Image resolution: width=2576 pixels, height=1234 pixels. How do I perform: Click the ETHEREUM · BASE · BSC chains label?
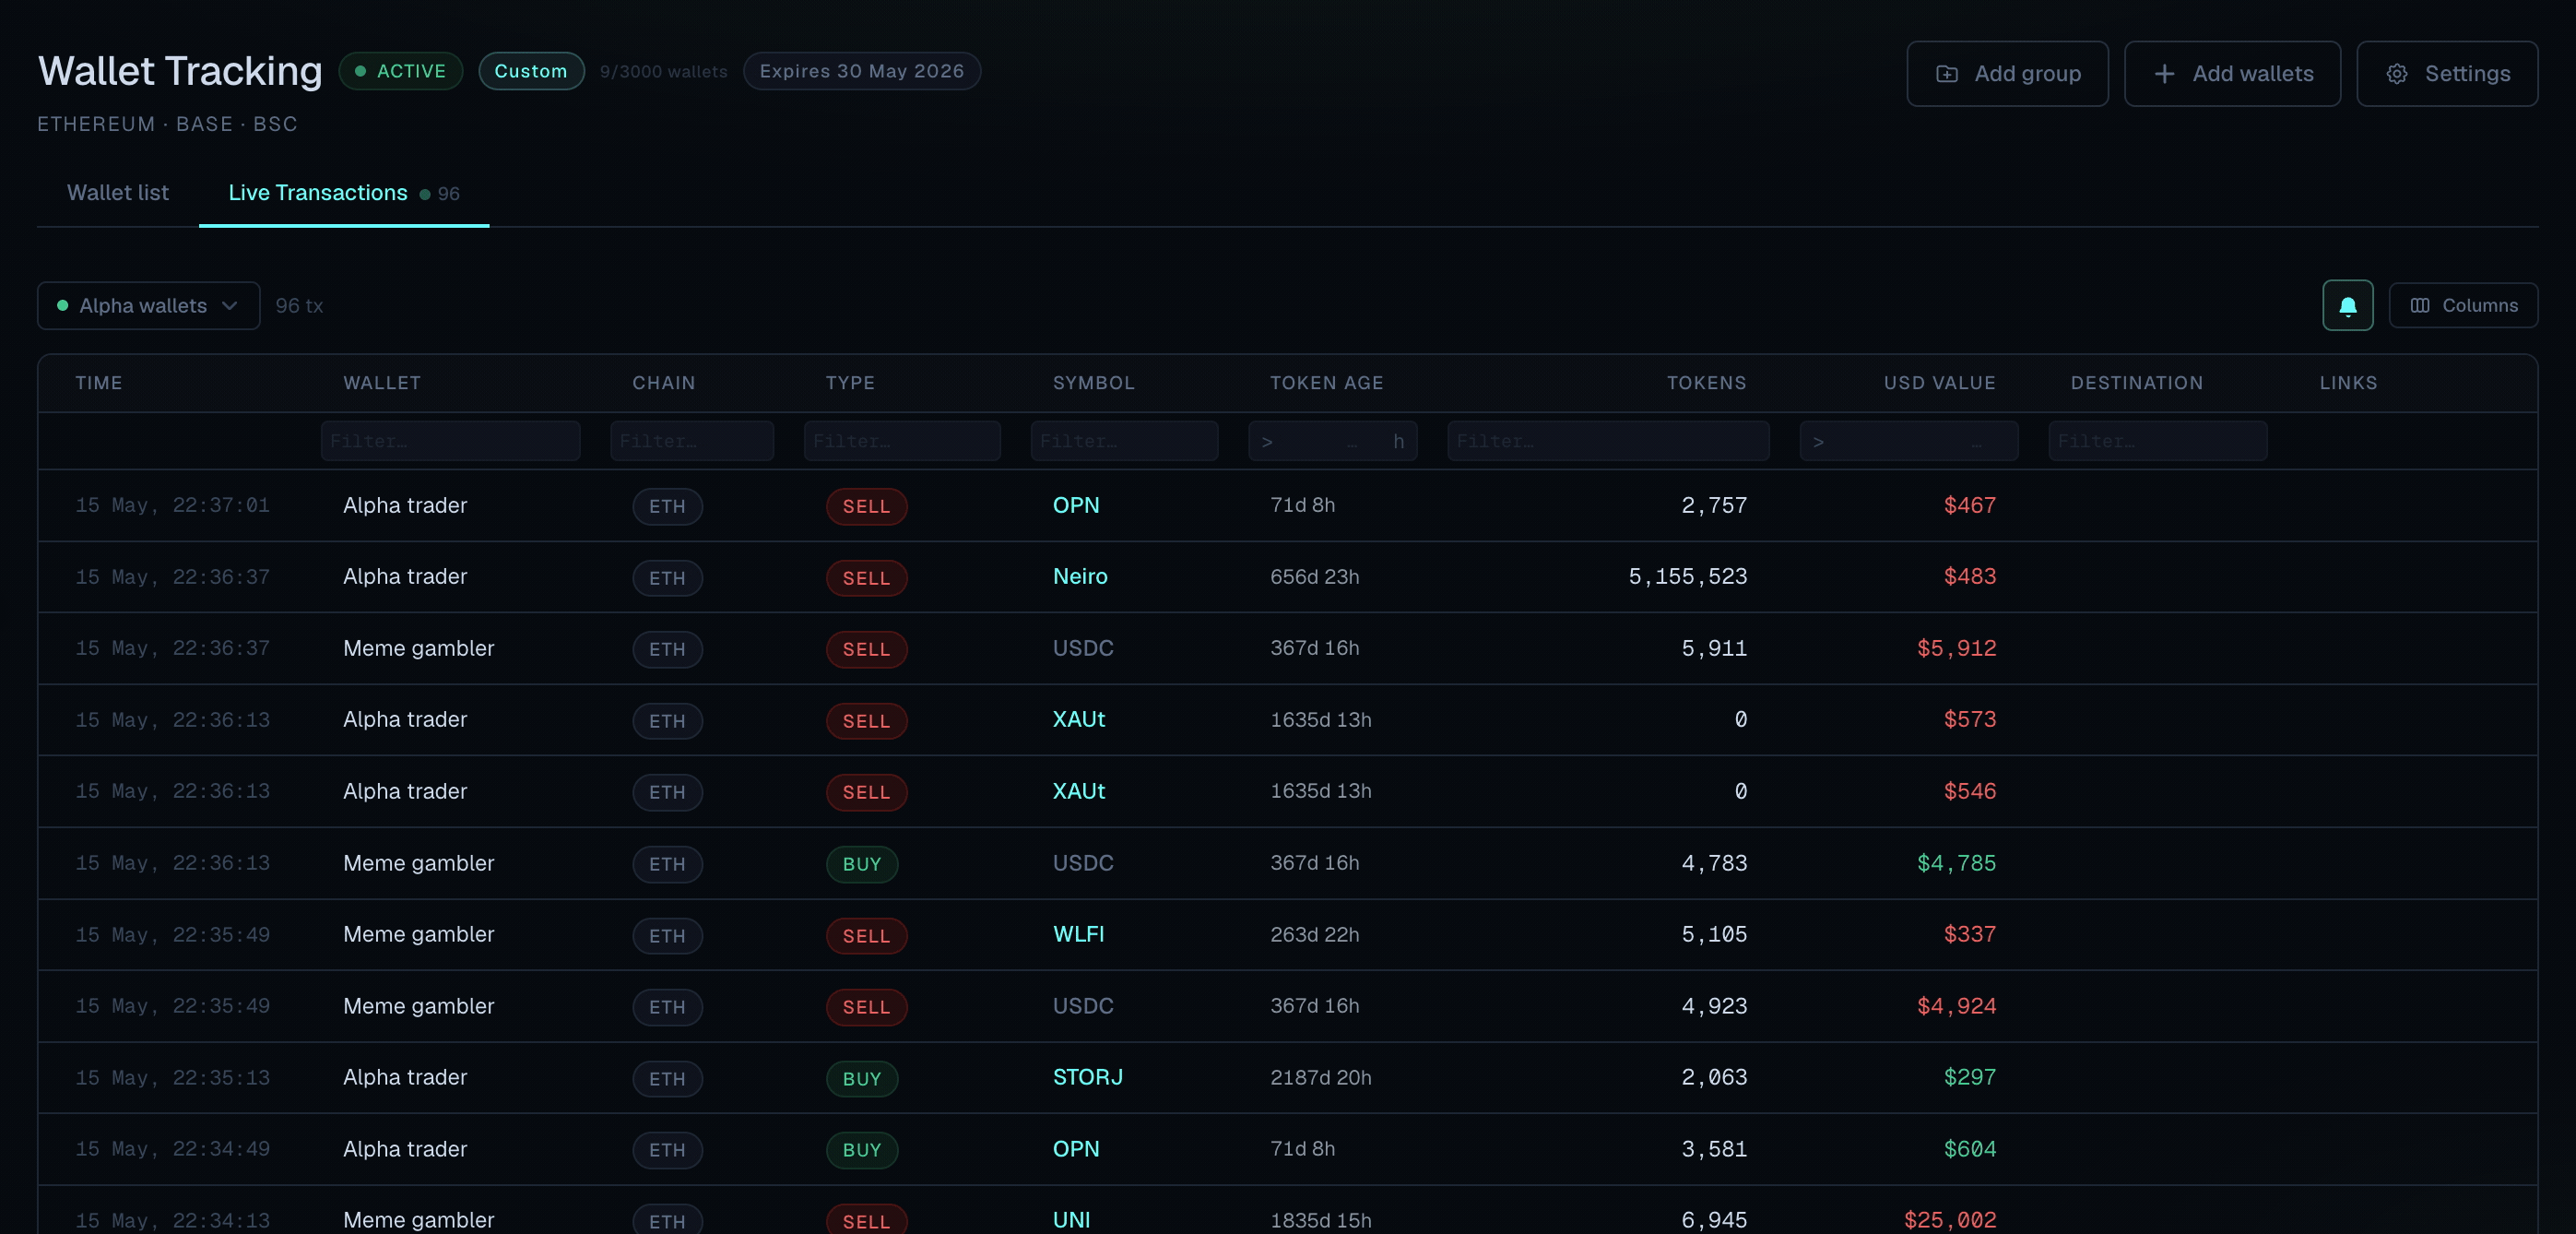click(x=167, y=124)
